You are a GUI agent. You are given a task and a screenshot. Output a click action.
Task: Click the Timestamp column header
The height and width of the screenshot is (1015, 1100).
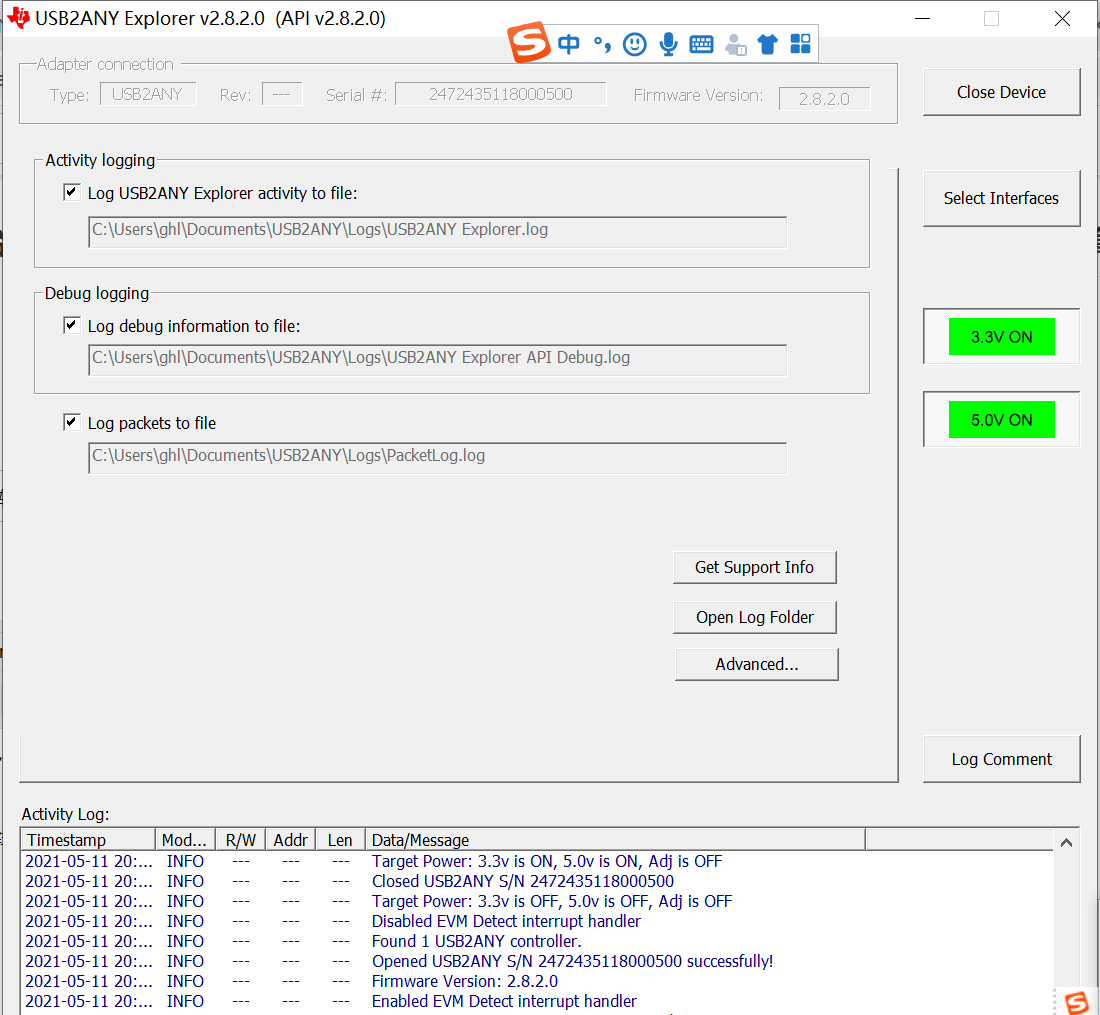tap(88, 840)
